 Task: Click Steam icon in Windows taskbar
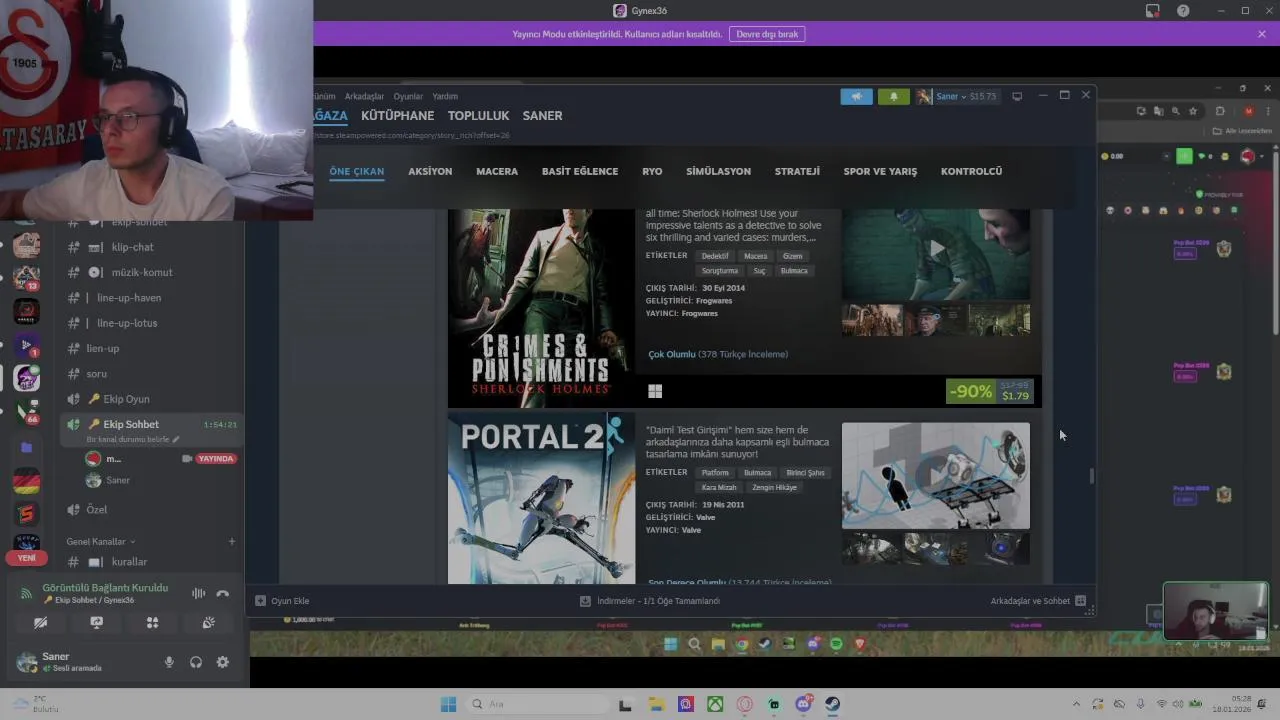832,705
